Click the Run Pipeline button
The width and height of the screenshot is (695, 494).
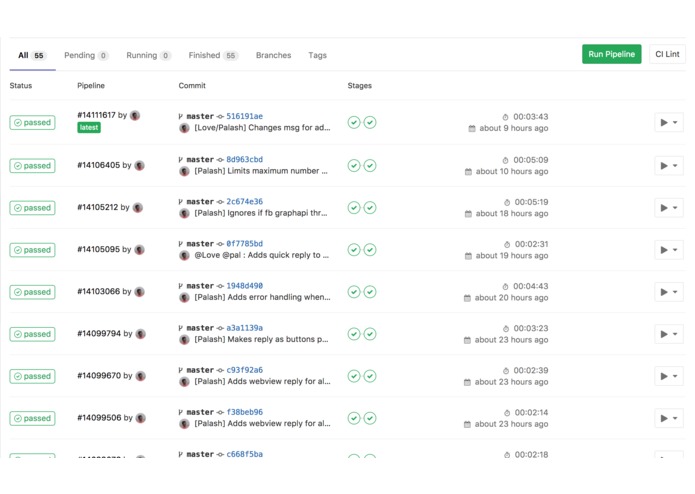click(x=612, y=54)
